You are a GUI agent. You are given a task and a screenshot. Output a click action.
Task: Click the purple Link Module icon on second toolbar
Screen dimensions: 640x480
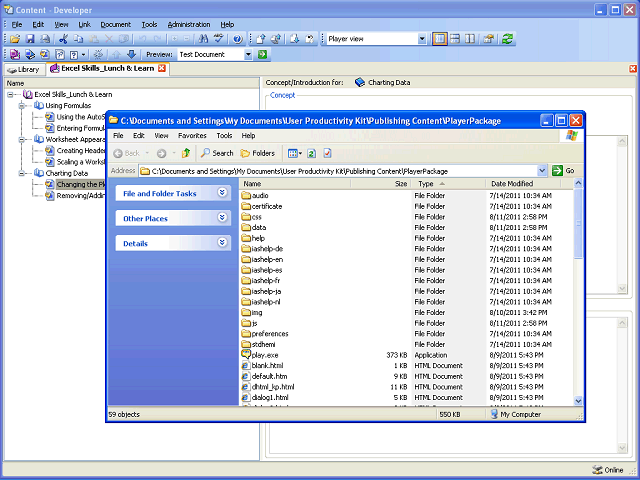pyautogui.click(x=15, y=54)
